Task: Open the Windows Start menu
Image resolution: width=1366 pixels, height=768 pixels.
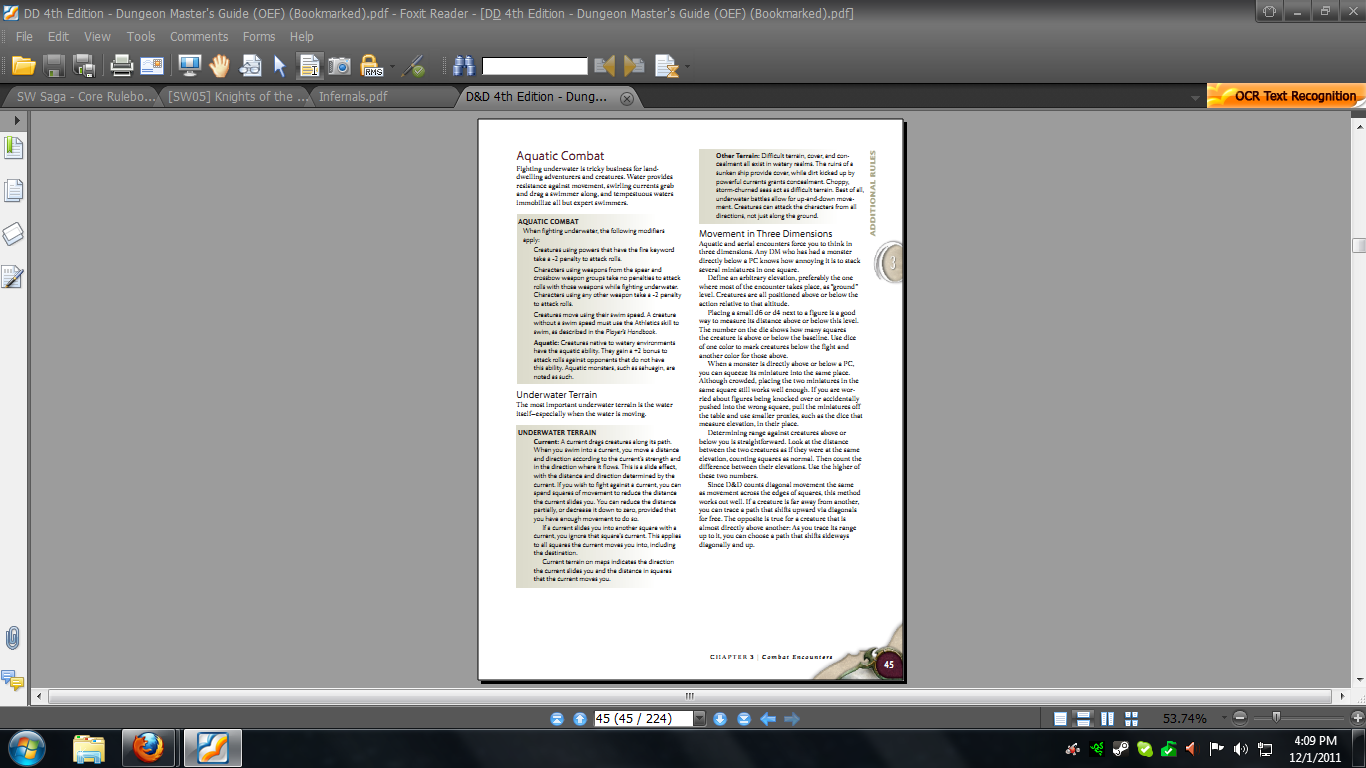Action: 26,748
